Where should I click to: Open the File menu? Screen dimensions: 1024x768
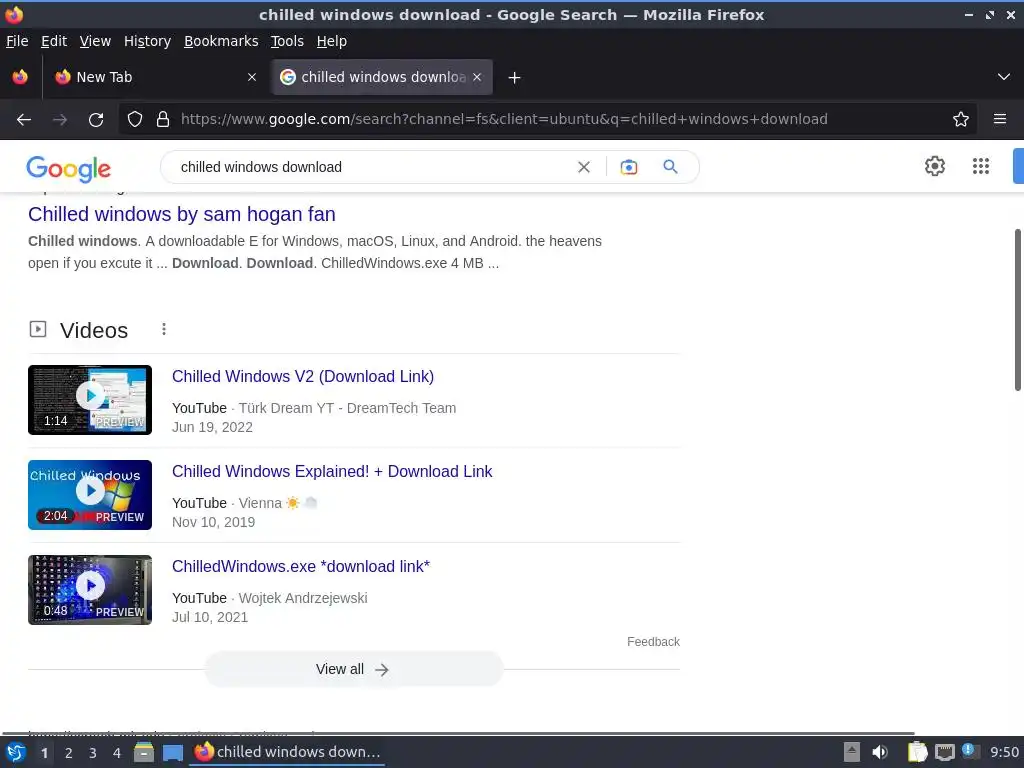pyautogui.click(x=17, y=41)
